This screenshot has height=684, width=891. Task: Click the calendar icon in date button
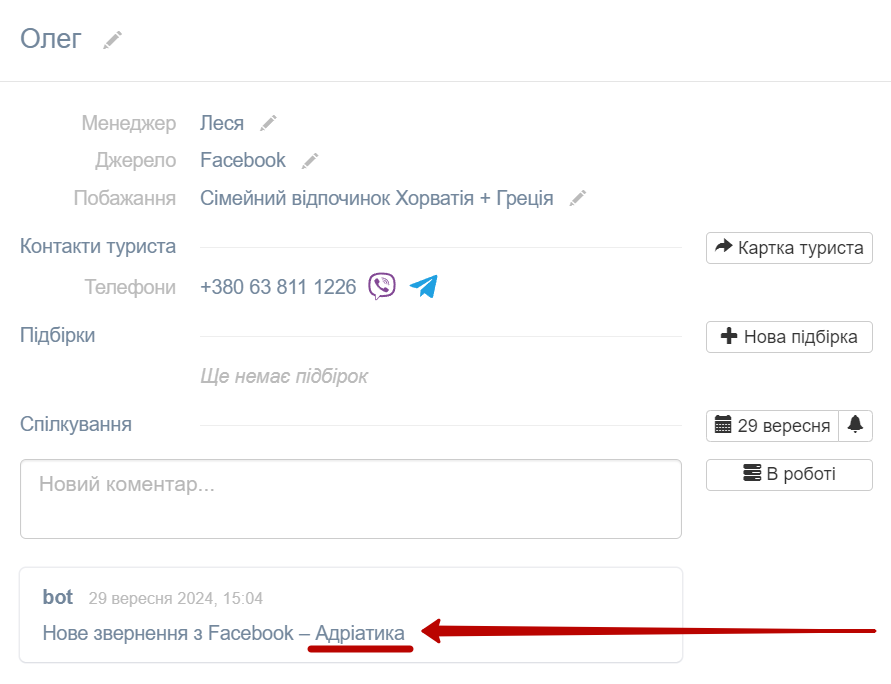pyautogui.click(x=723, y=424)
